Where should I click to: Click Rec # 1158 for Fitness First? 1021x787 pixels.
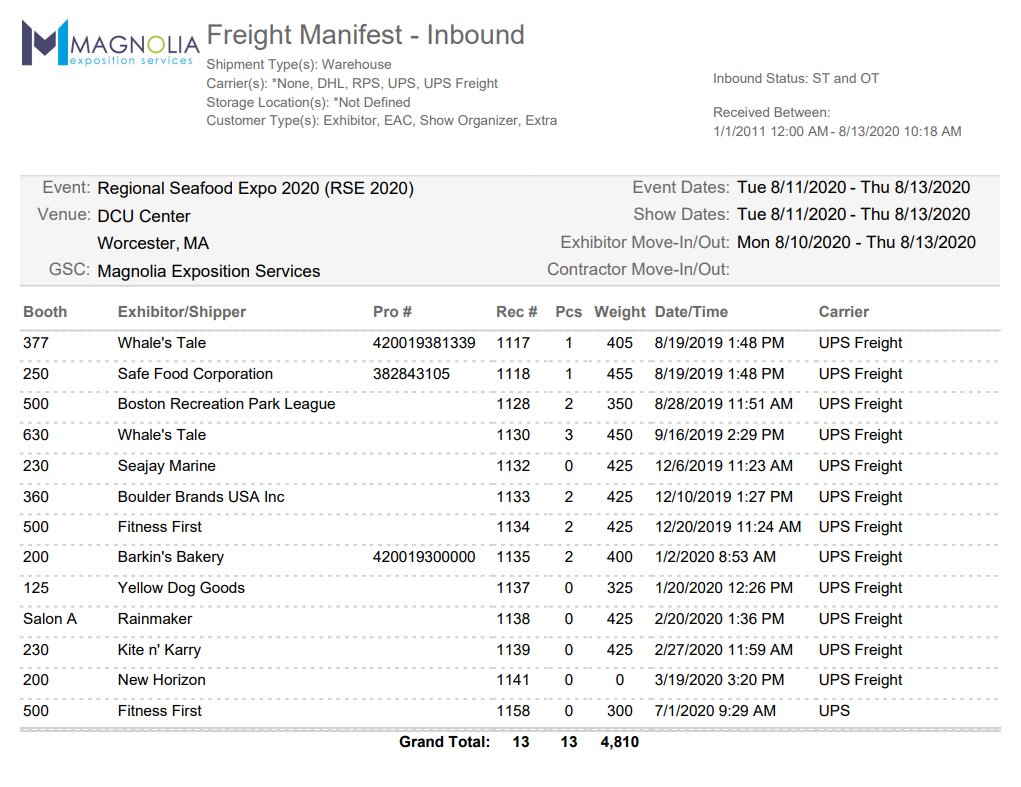pyautogui.click(x=516, y=711)
